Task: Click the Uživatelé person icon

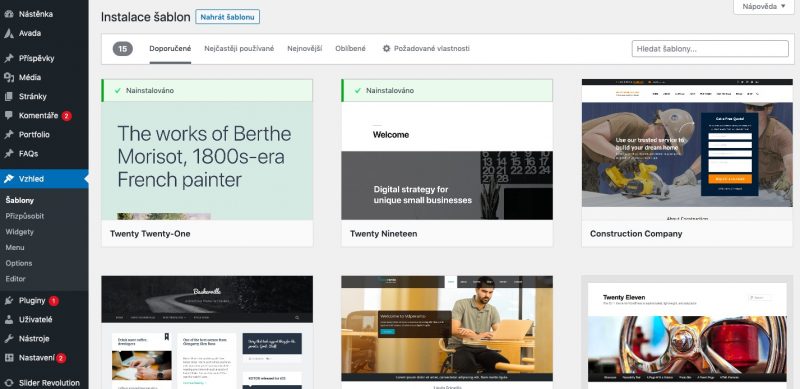Action: click(9, 320)
